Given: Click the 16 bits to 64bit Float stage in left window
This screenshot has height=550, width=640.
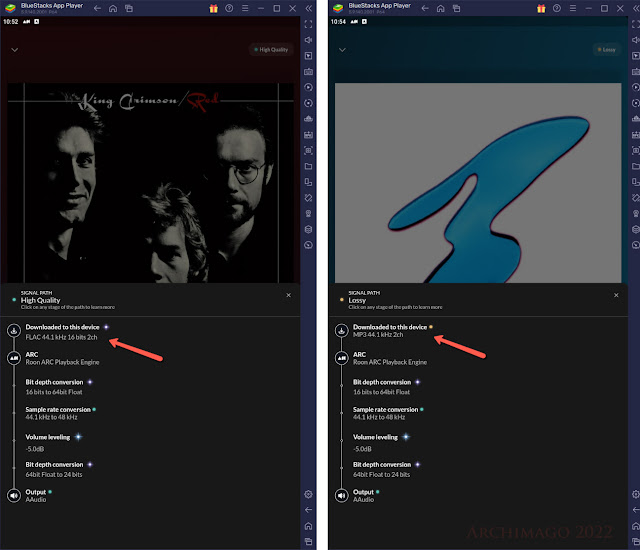Looking at the screenshot, I should (x=59, y=387).
